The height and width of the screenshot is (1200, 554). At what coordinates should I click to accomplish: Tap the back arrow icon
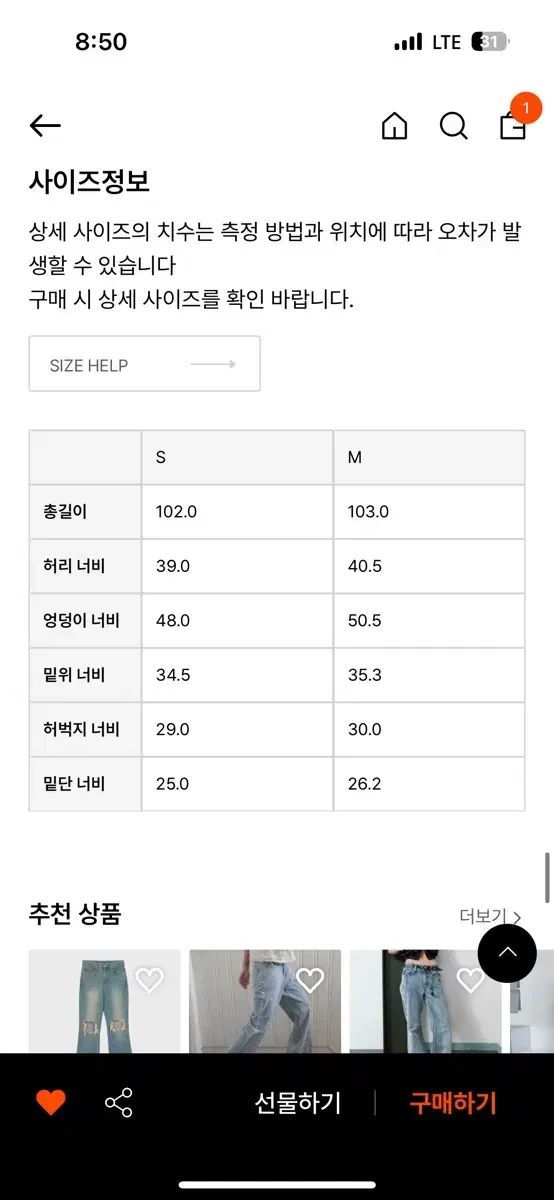[45, 125]
